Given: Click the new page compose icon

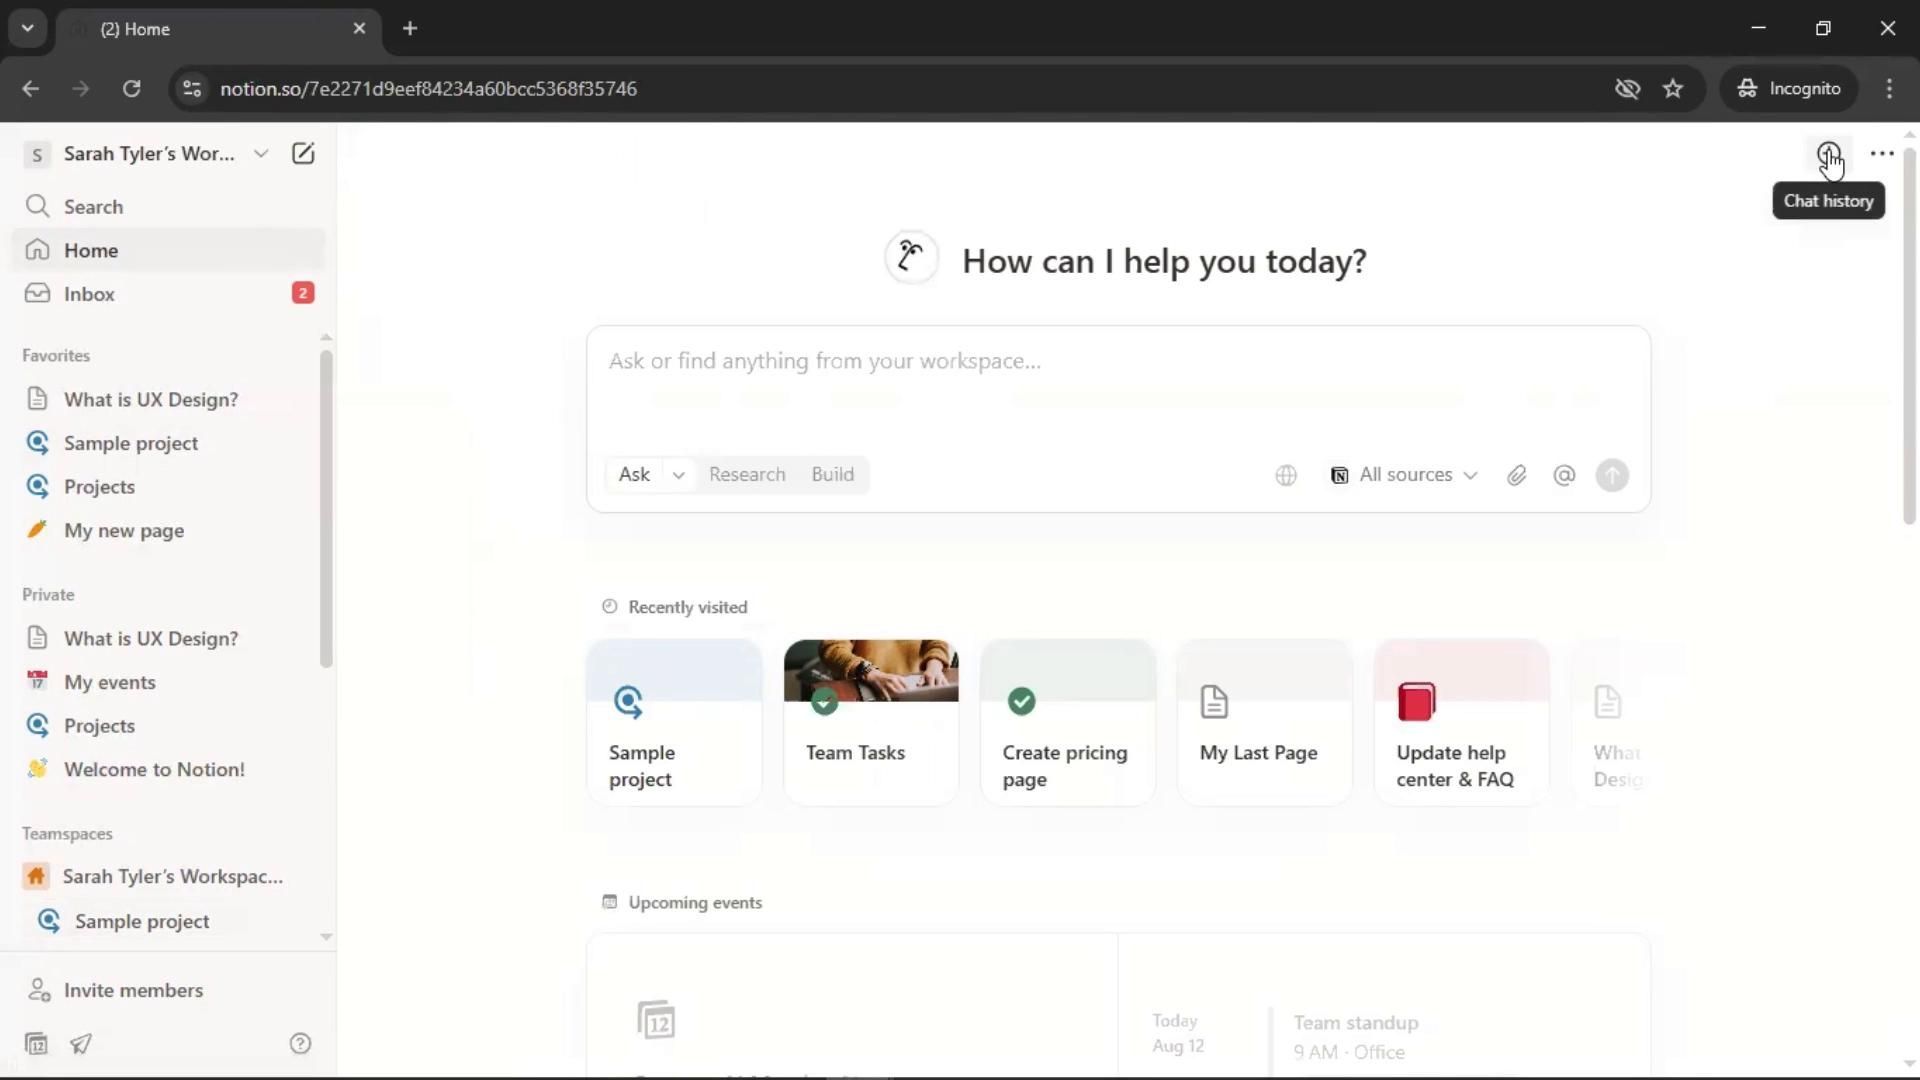Looking at the screenshot, I should 302,154.
